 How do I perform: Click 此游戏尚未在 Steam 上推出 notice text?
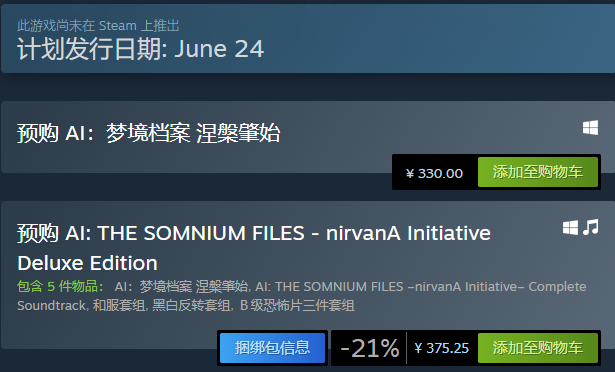(98, 26)
